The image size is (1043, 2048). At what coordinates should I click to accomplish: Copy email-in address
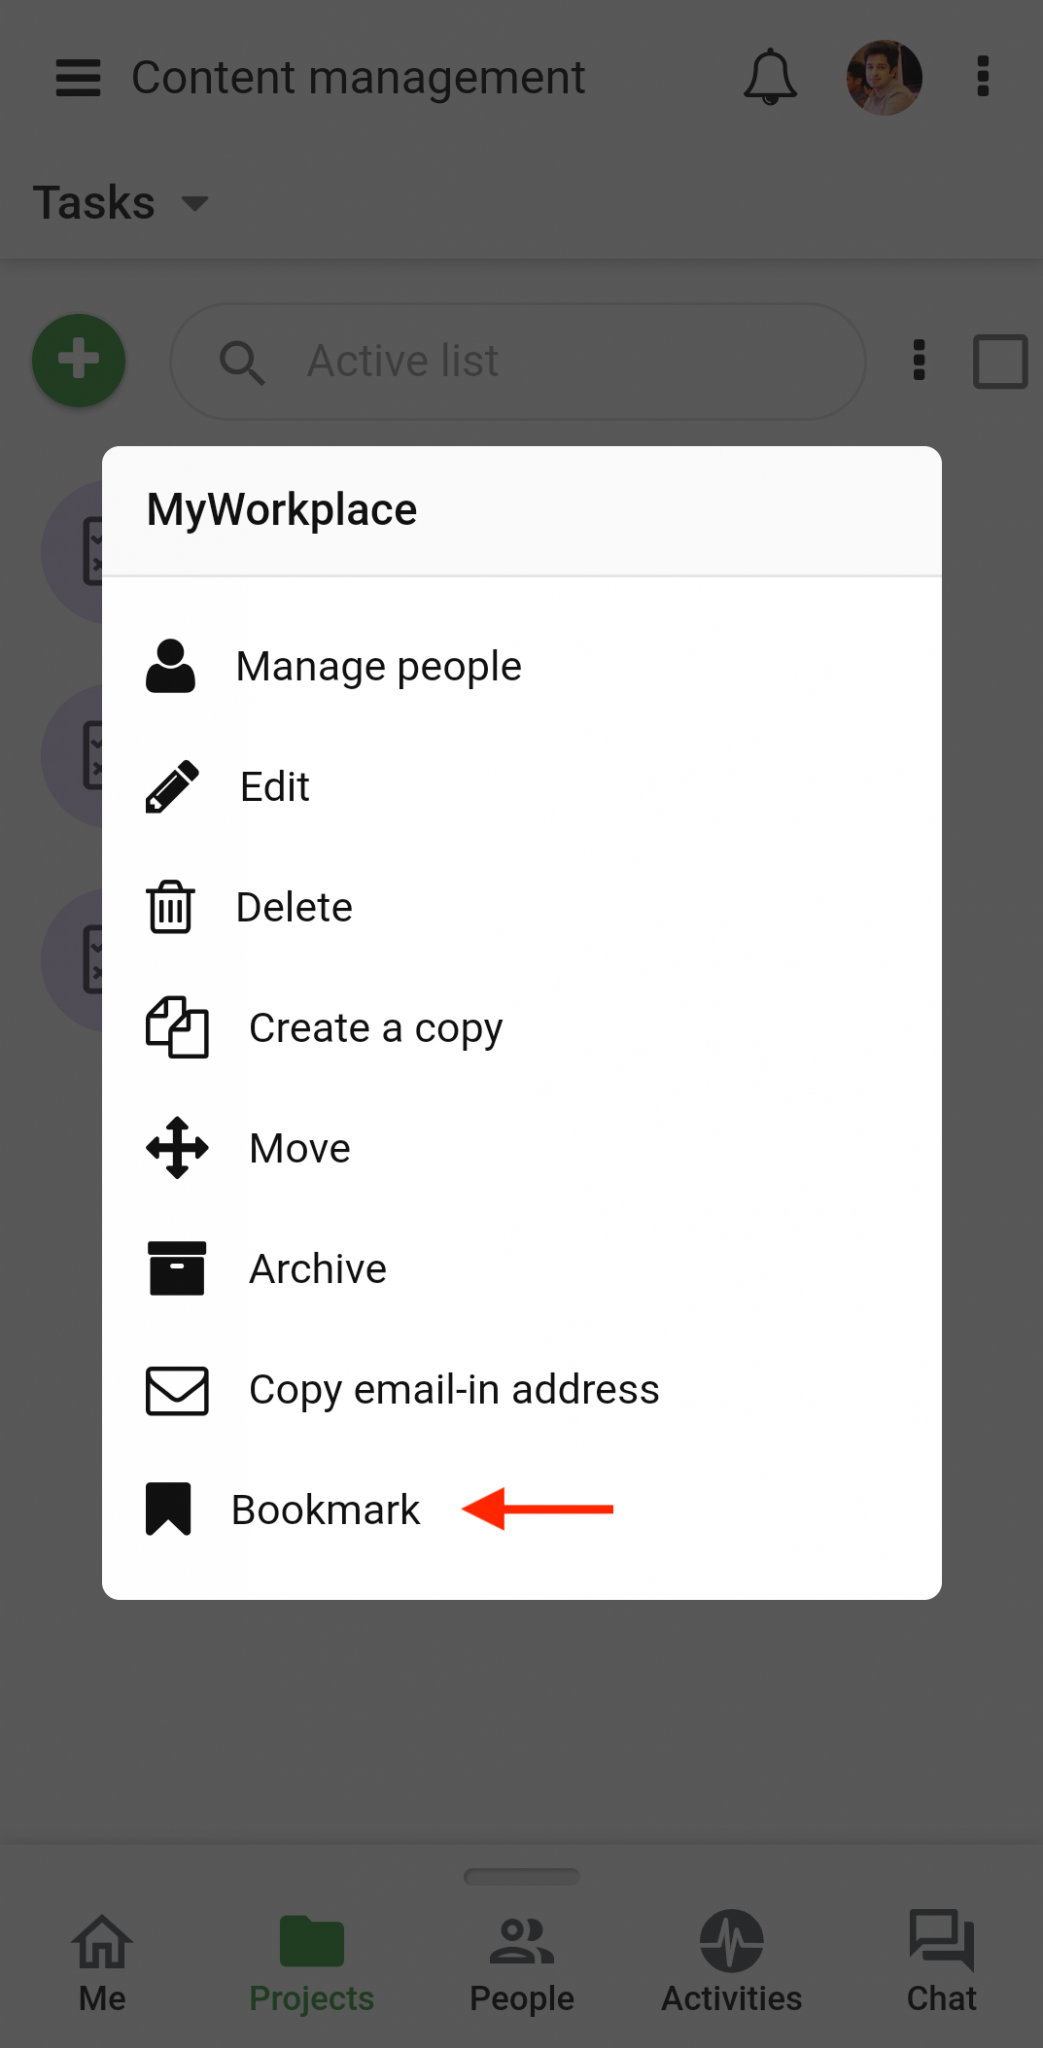coord(521,1389)
